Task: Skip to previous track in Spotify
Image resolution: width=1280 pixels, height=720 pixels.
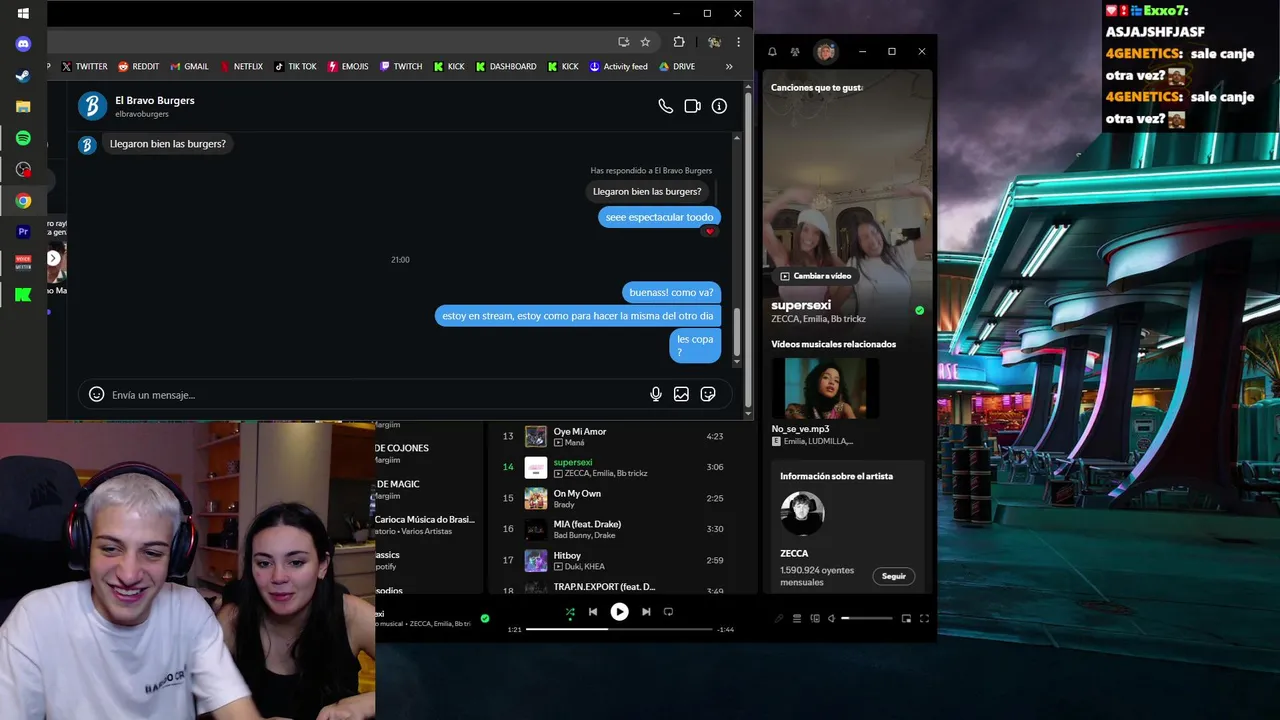Action: (x=593, y=612)
